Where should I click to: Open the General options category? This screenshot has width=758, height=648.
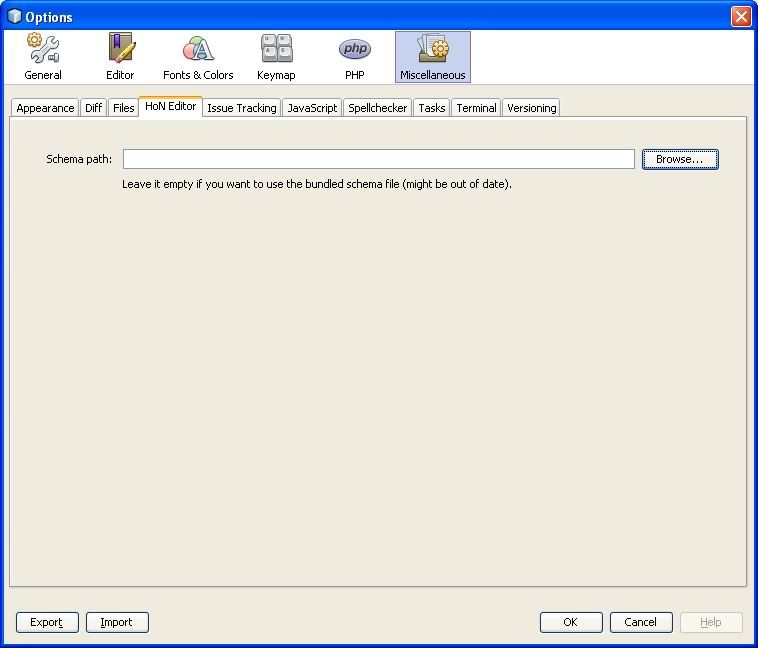[x=43, y=57]
